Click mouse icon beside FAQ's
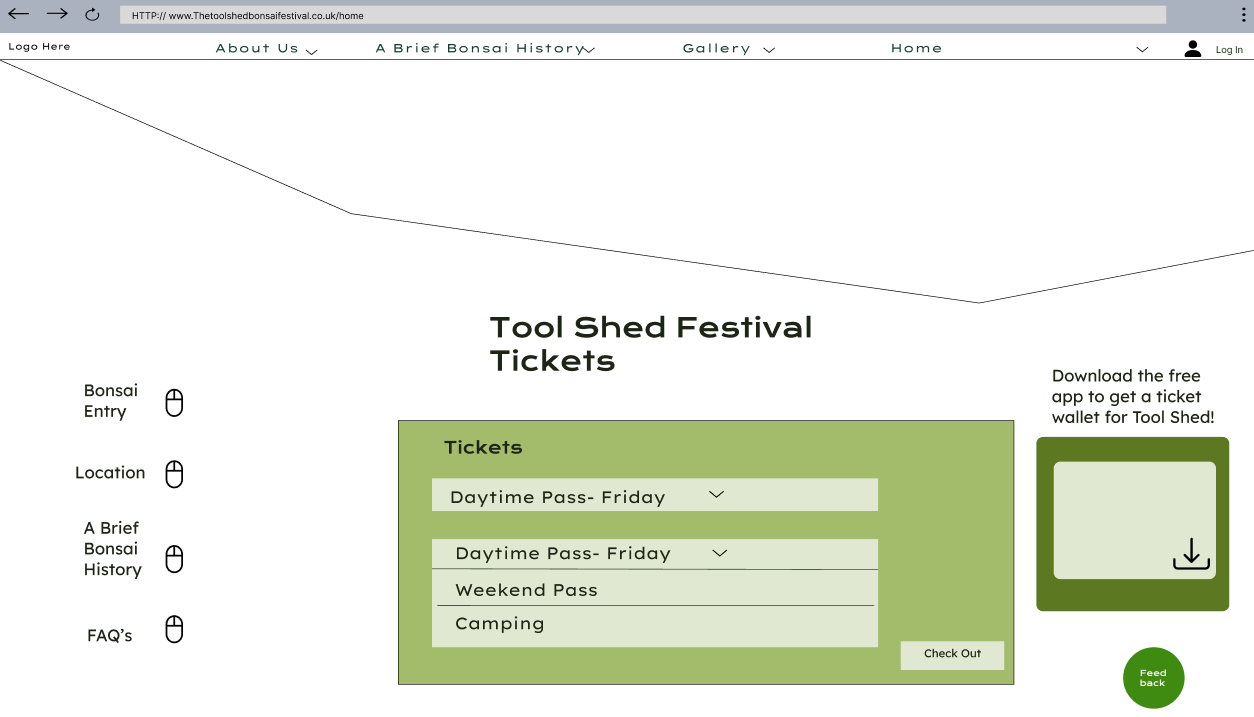 (x=174, y=630)
